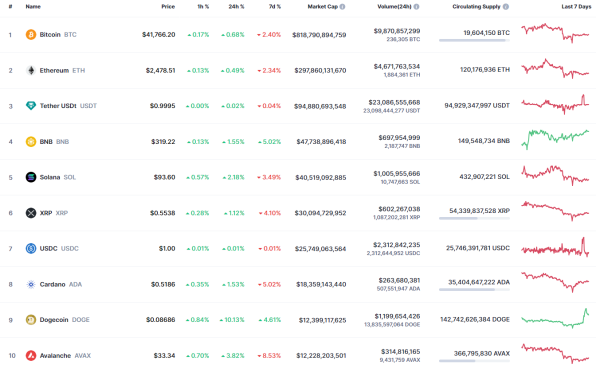Open the Ethereum ETH name link
This screenshot has width=600, height=368.
62,70
